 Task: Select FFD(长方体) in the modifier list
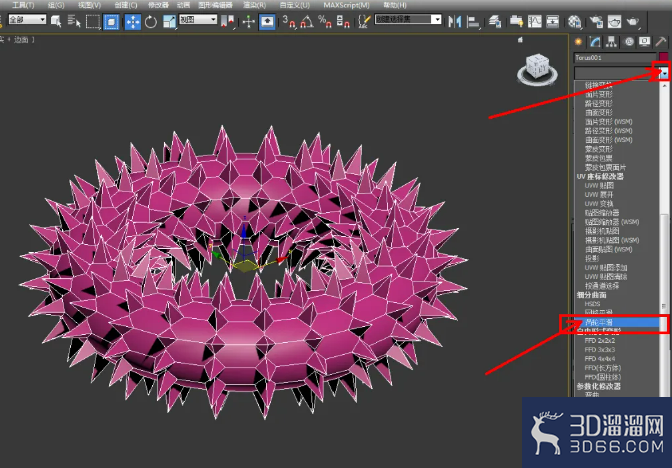pos(603,368)
